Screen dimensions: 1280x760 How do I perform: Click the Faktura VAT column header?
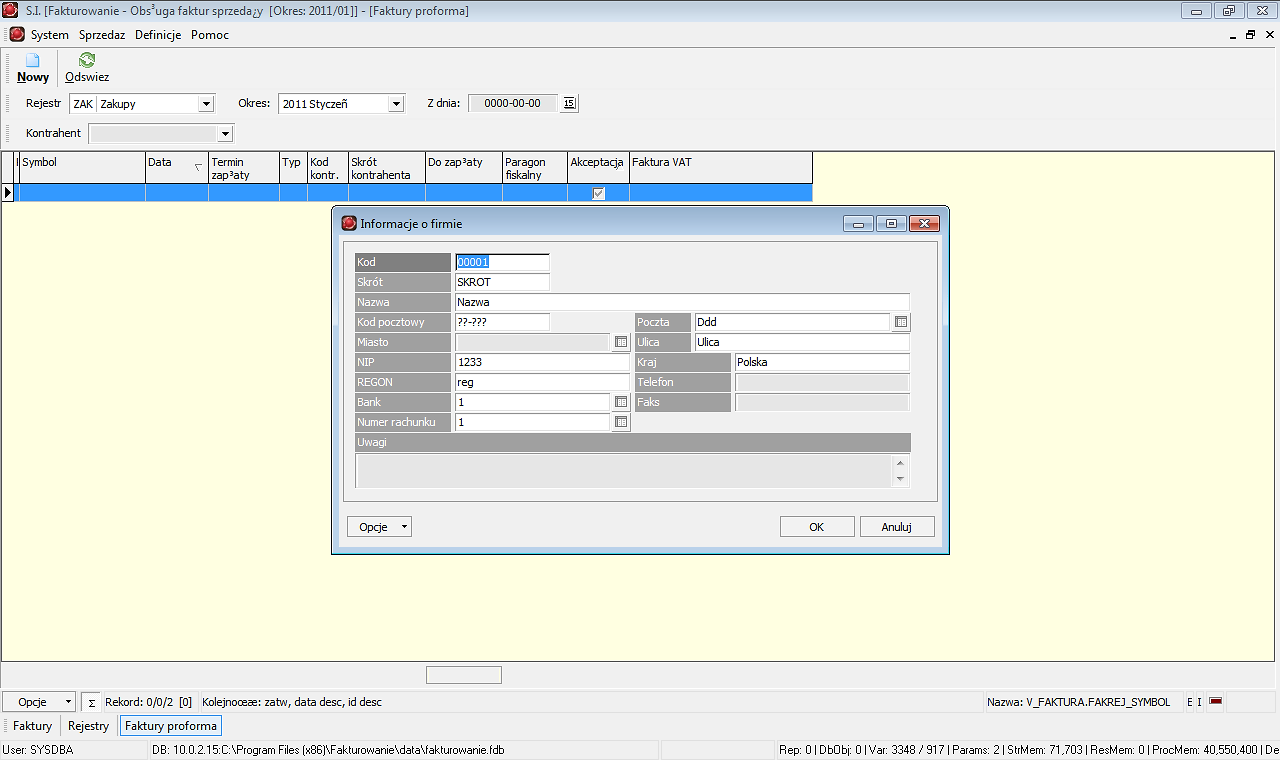pyautogui.click(x=721, y=167)
